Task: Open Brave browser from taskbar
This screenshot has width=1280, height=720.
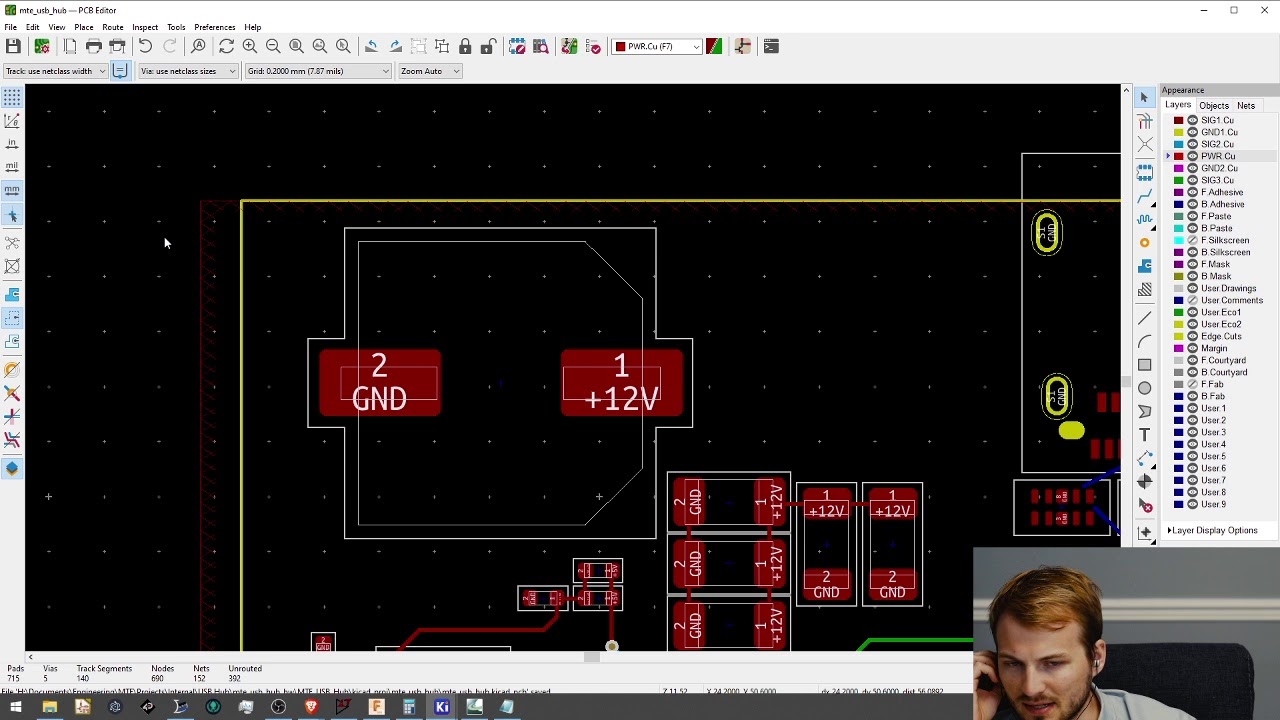Action: coord(311,707)
